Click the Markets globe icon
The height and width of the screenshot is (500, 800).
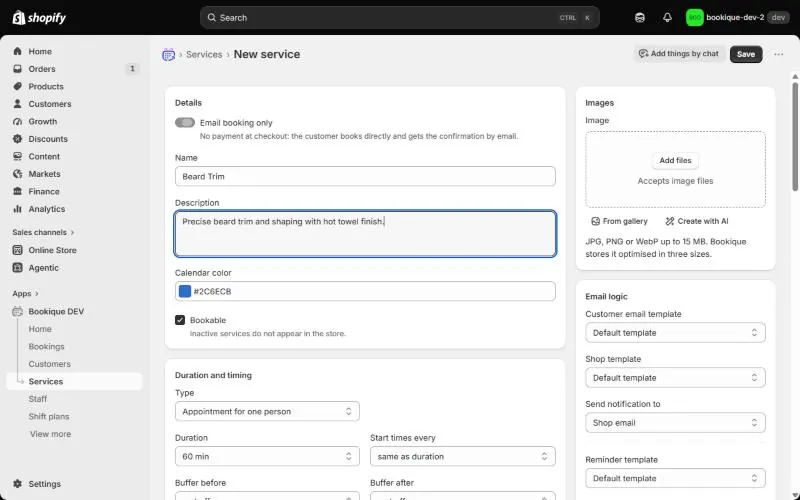[18, 174]
